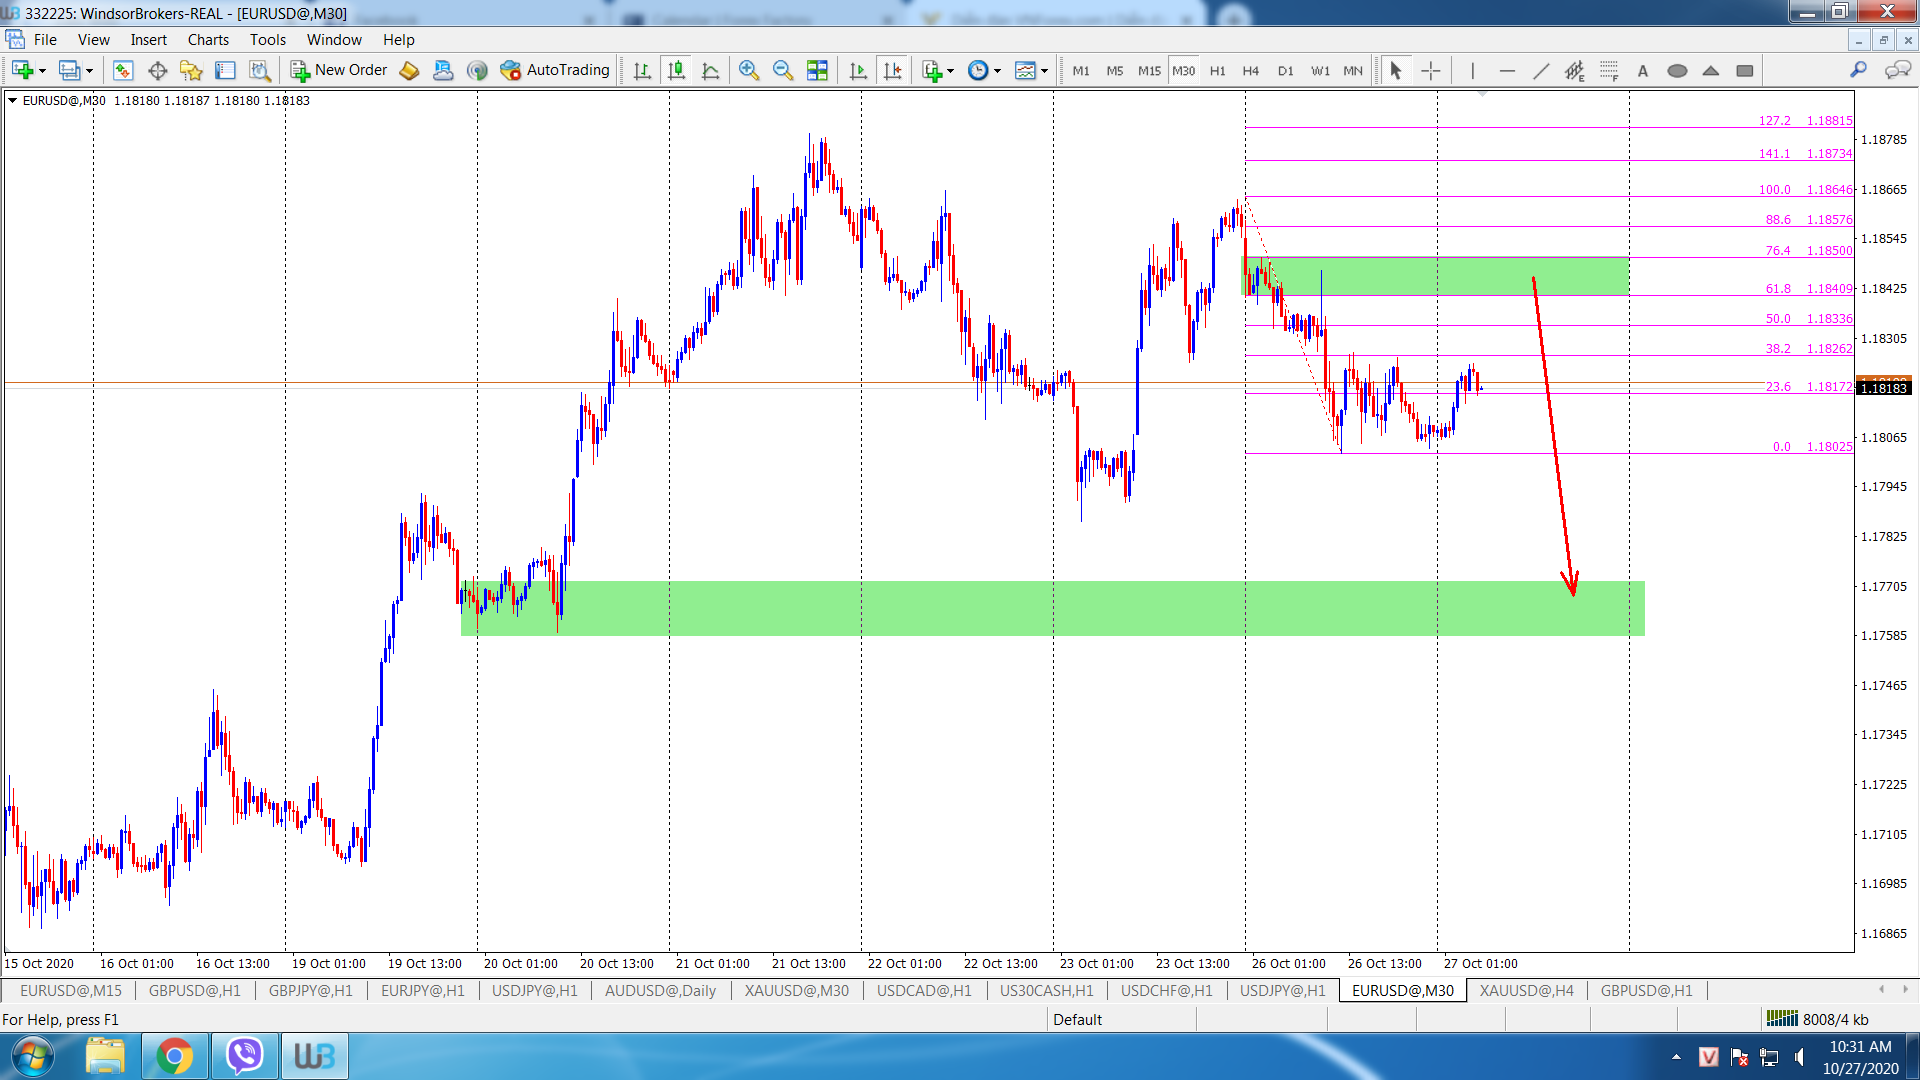Screen dimensions: 1920x1080
Task: Expand the Periods dropdown arrow
Action: coord(997,71)
